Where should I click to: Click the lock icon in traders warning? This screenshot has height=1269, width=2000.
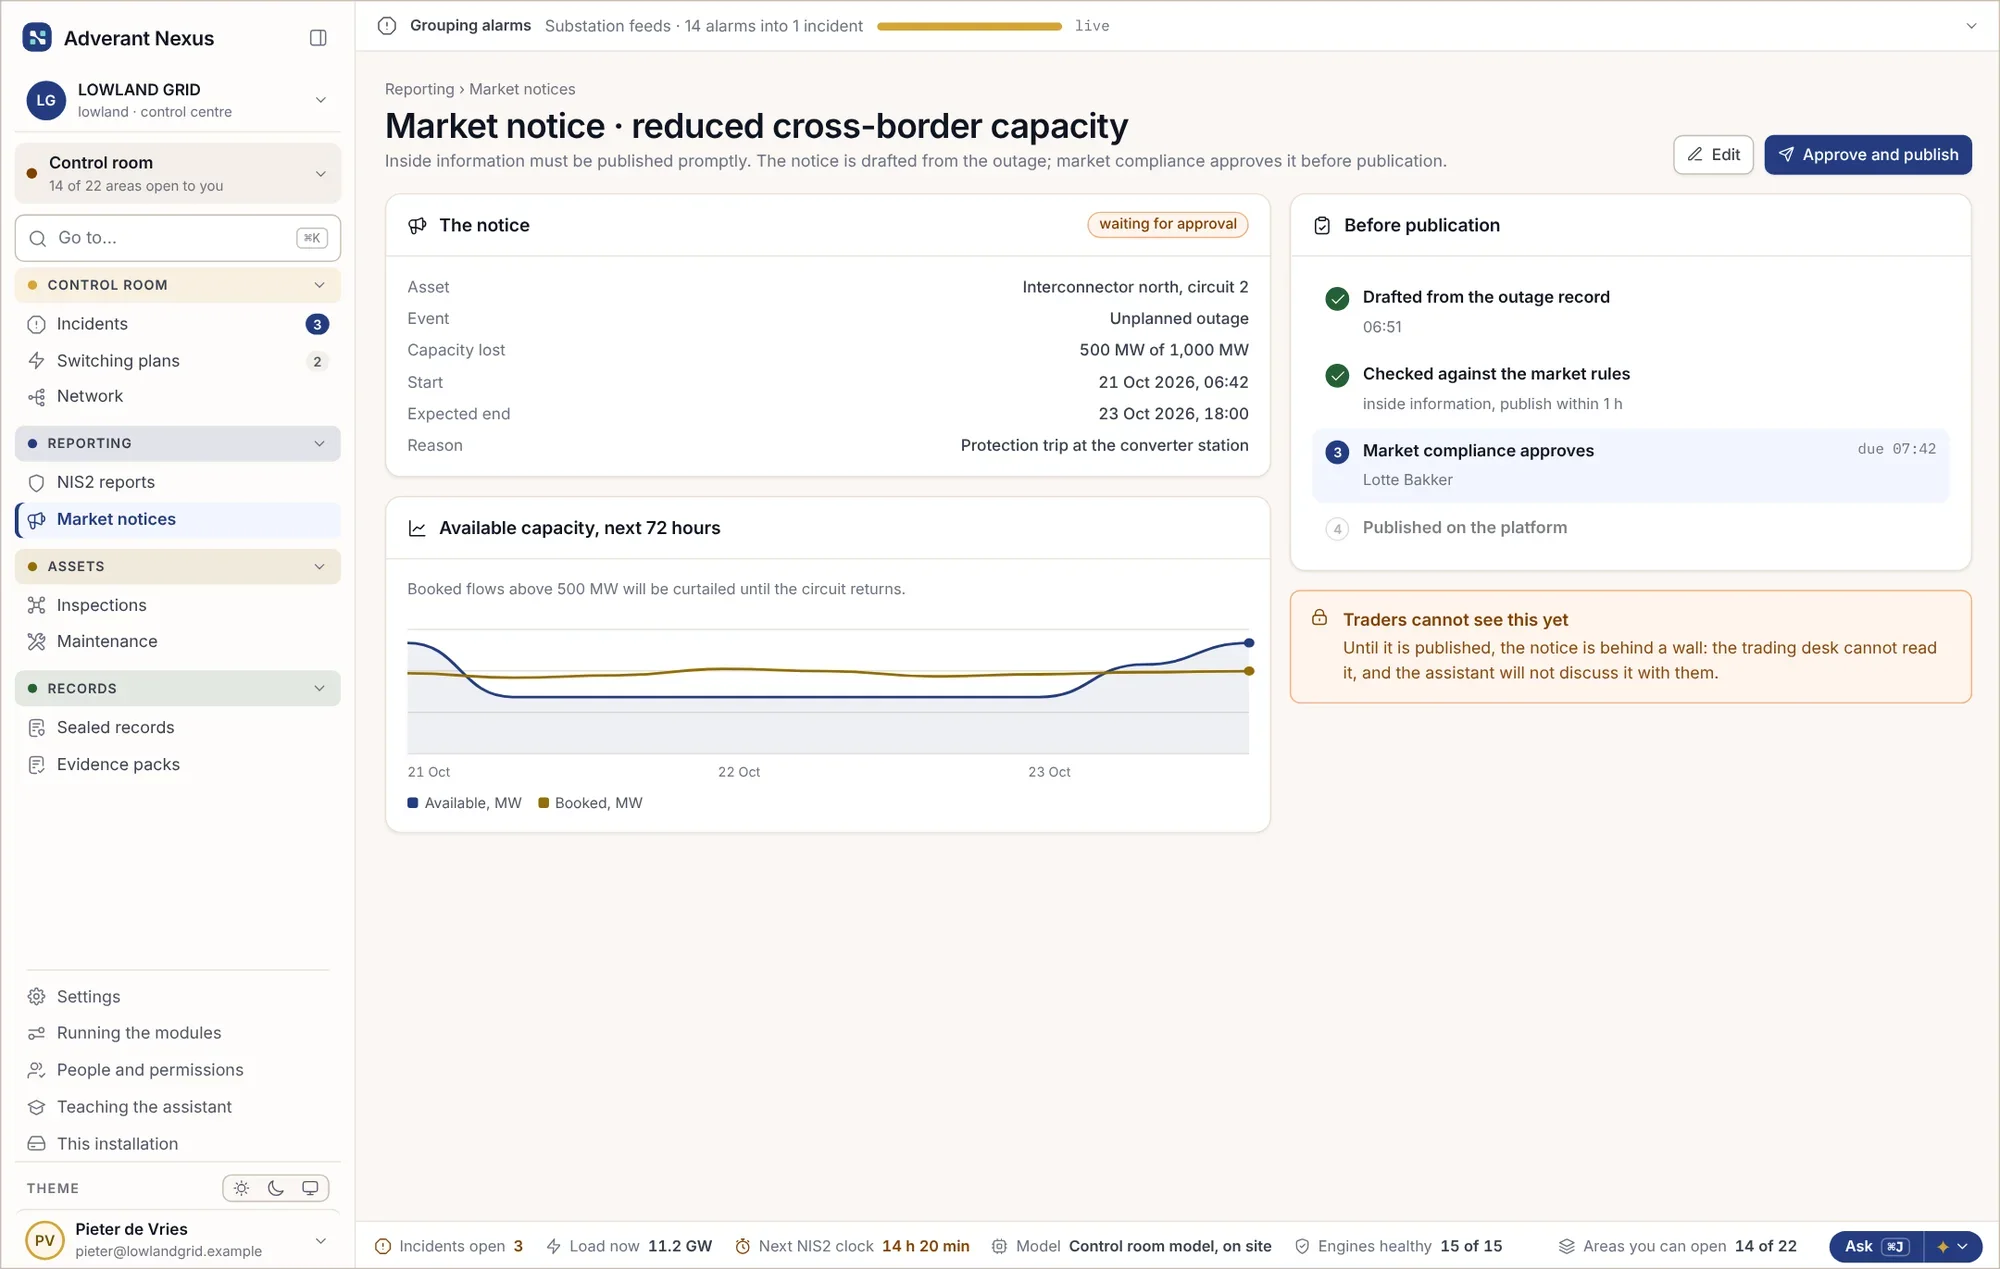coord(1320,618)
